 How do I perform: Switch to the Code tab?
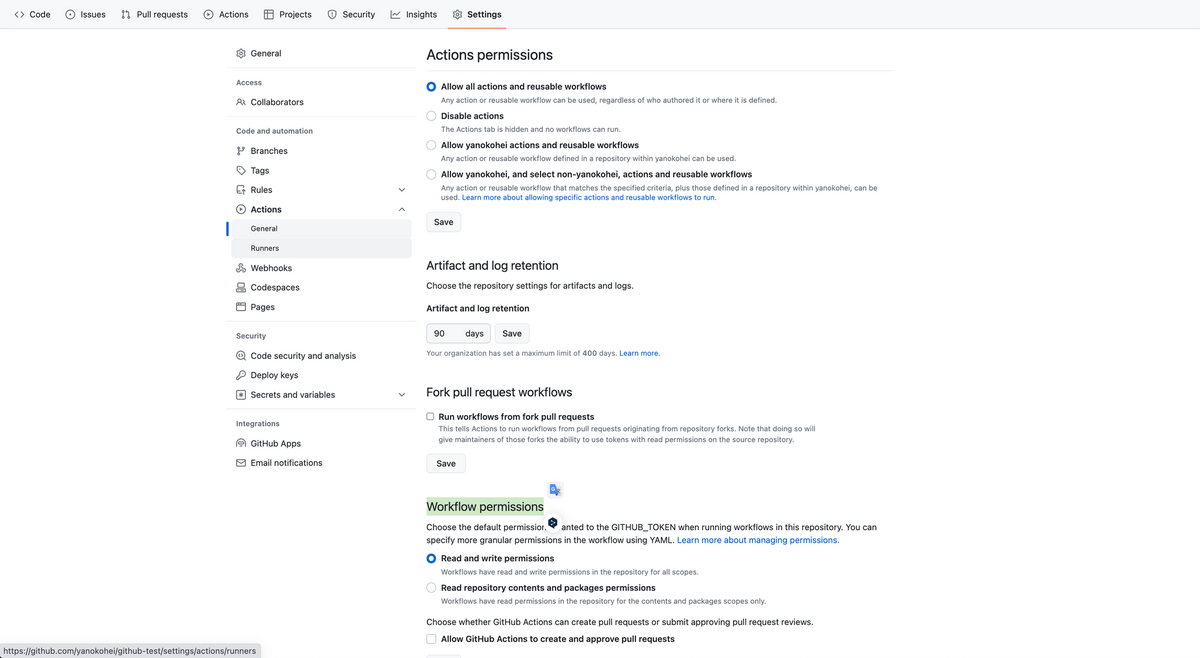pos(32,14)
